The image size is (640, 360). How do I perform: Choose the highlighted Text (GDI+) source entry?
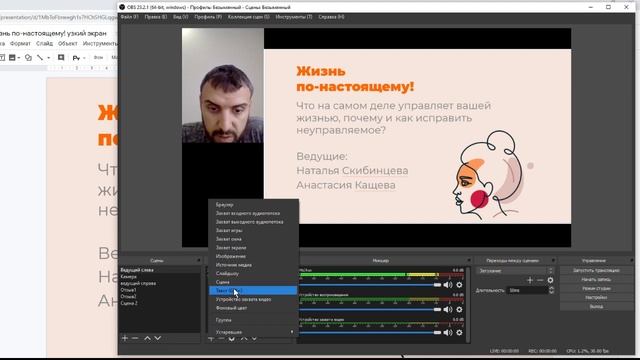[x=253, y=290]
